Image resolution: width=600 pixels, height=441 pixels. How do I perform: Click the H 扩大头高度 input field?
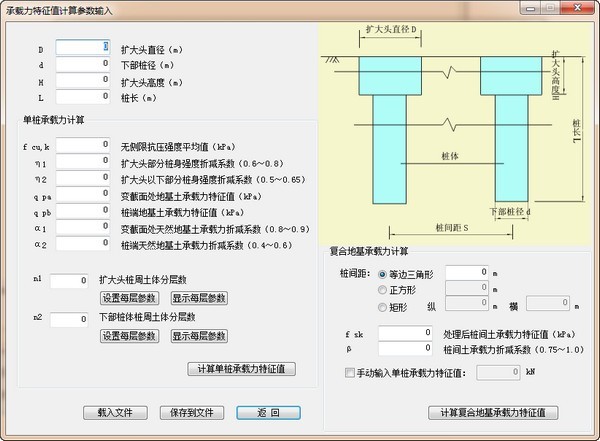83,81
